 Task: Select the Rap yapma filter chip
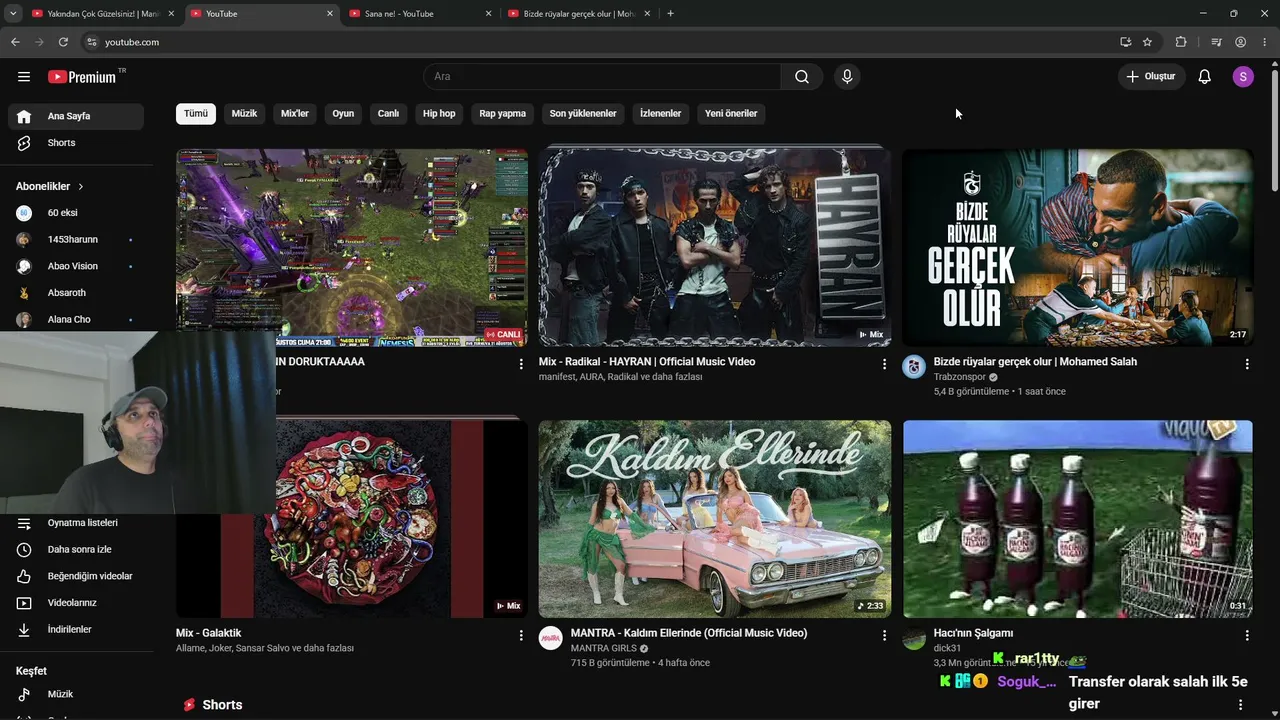coord(502,113)
